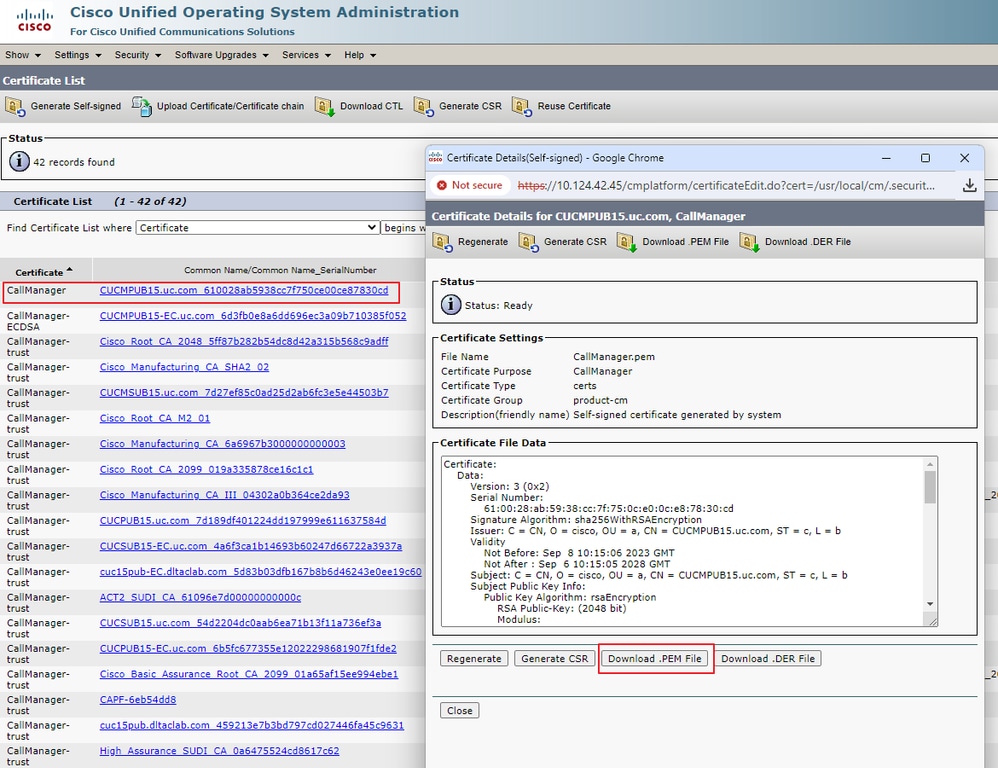The height and width of the screenshot is (768, 998).
Task: Open CUCSUB15.uc.com_54d2204 certificate link
Action: 240,623
